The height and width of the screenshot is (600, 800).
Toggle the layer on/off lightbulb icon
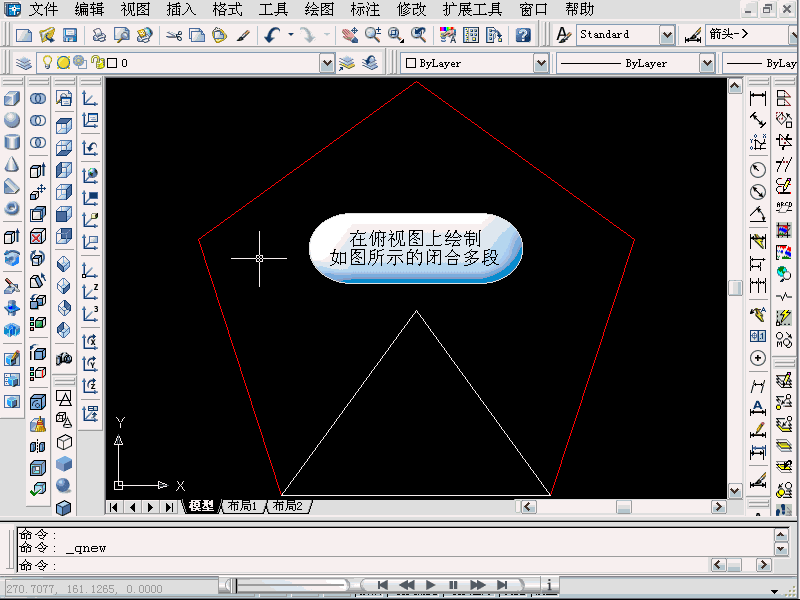46,63
